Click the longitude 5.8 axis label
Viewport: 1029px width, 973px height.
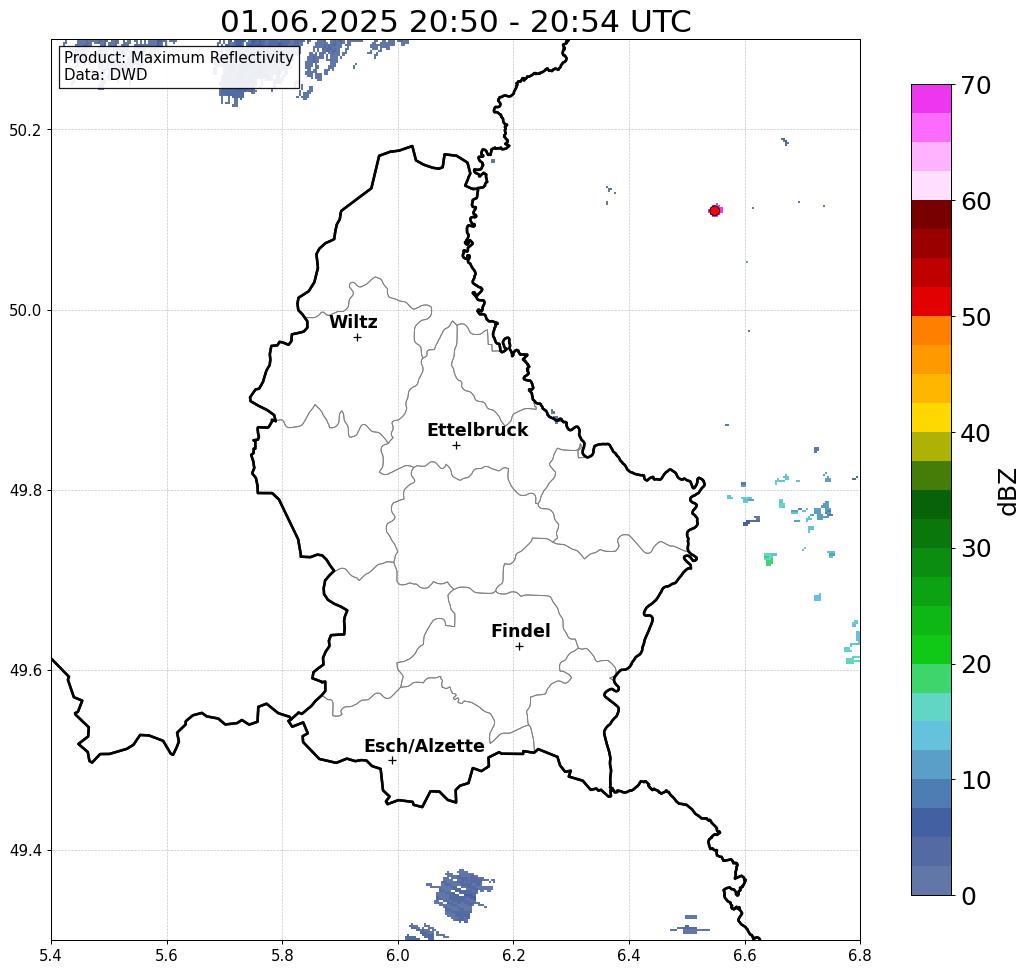click(282, 955)
